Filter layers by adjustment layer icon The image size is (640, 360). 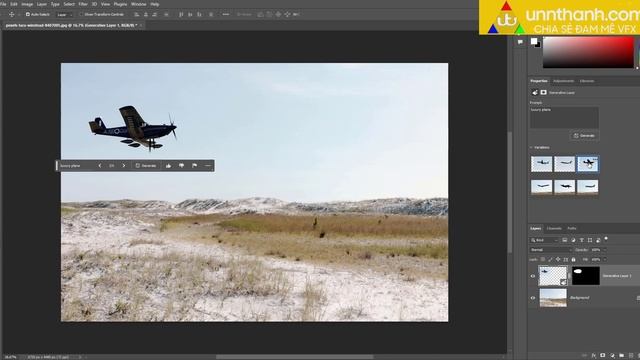click(573, 240)
